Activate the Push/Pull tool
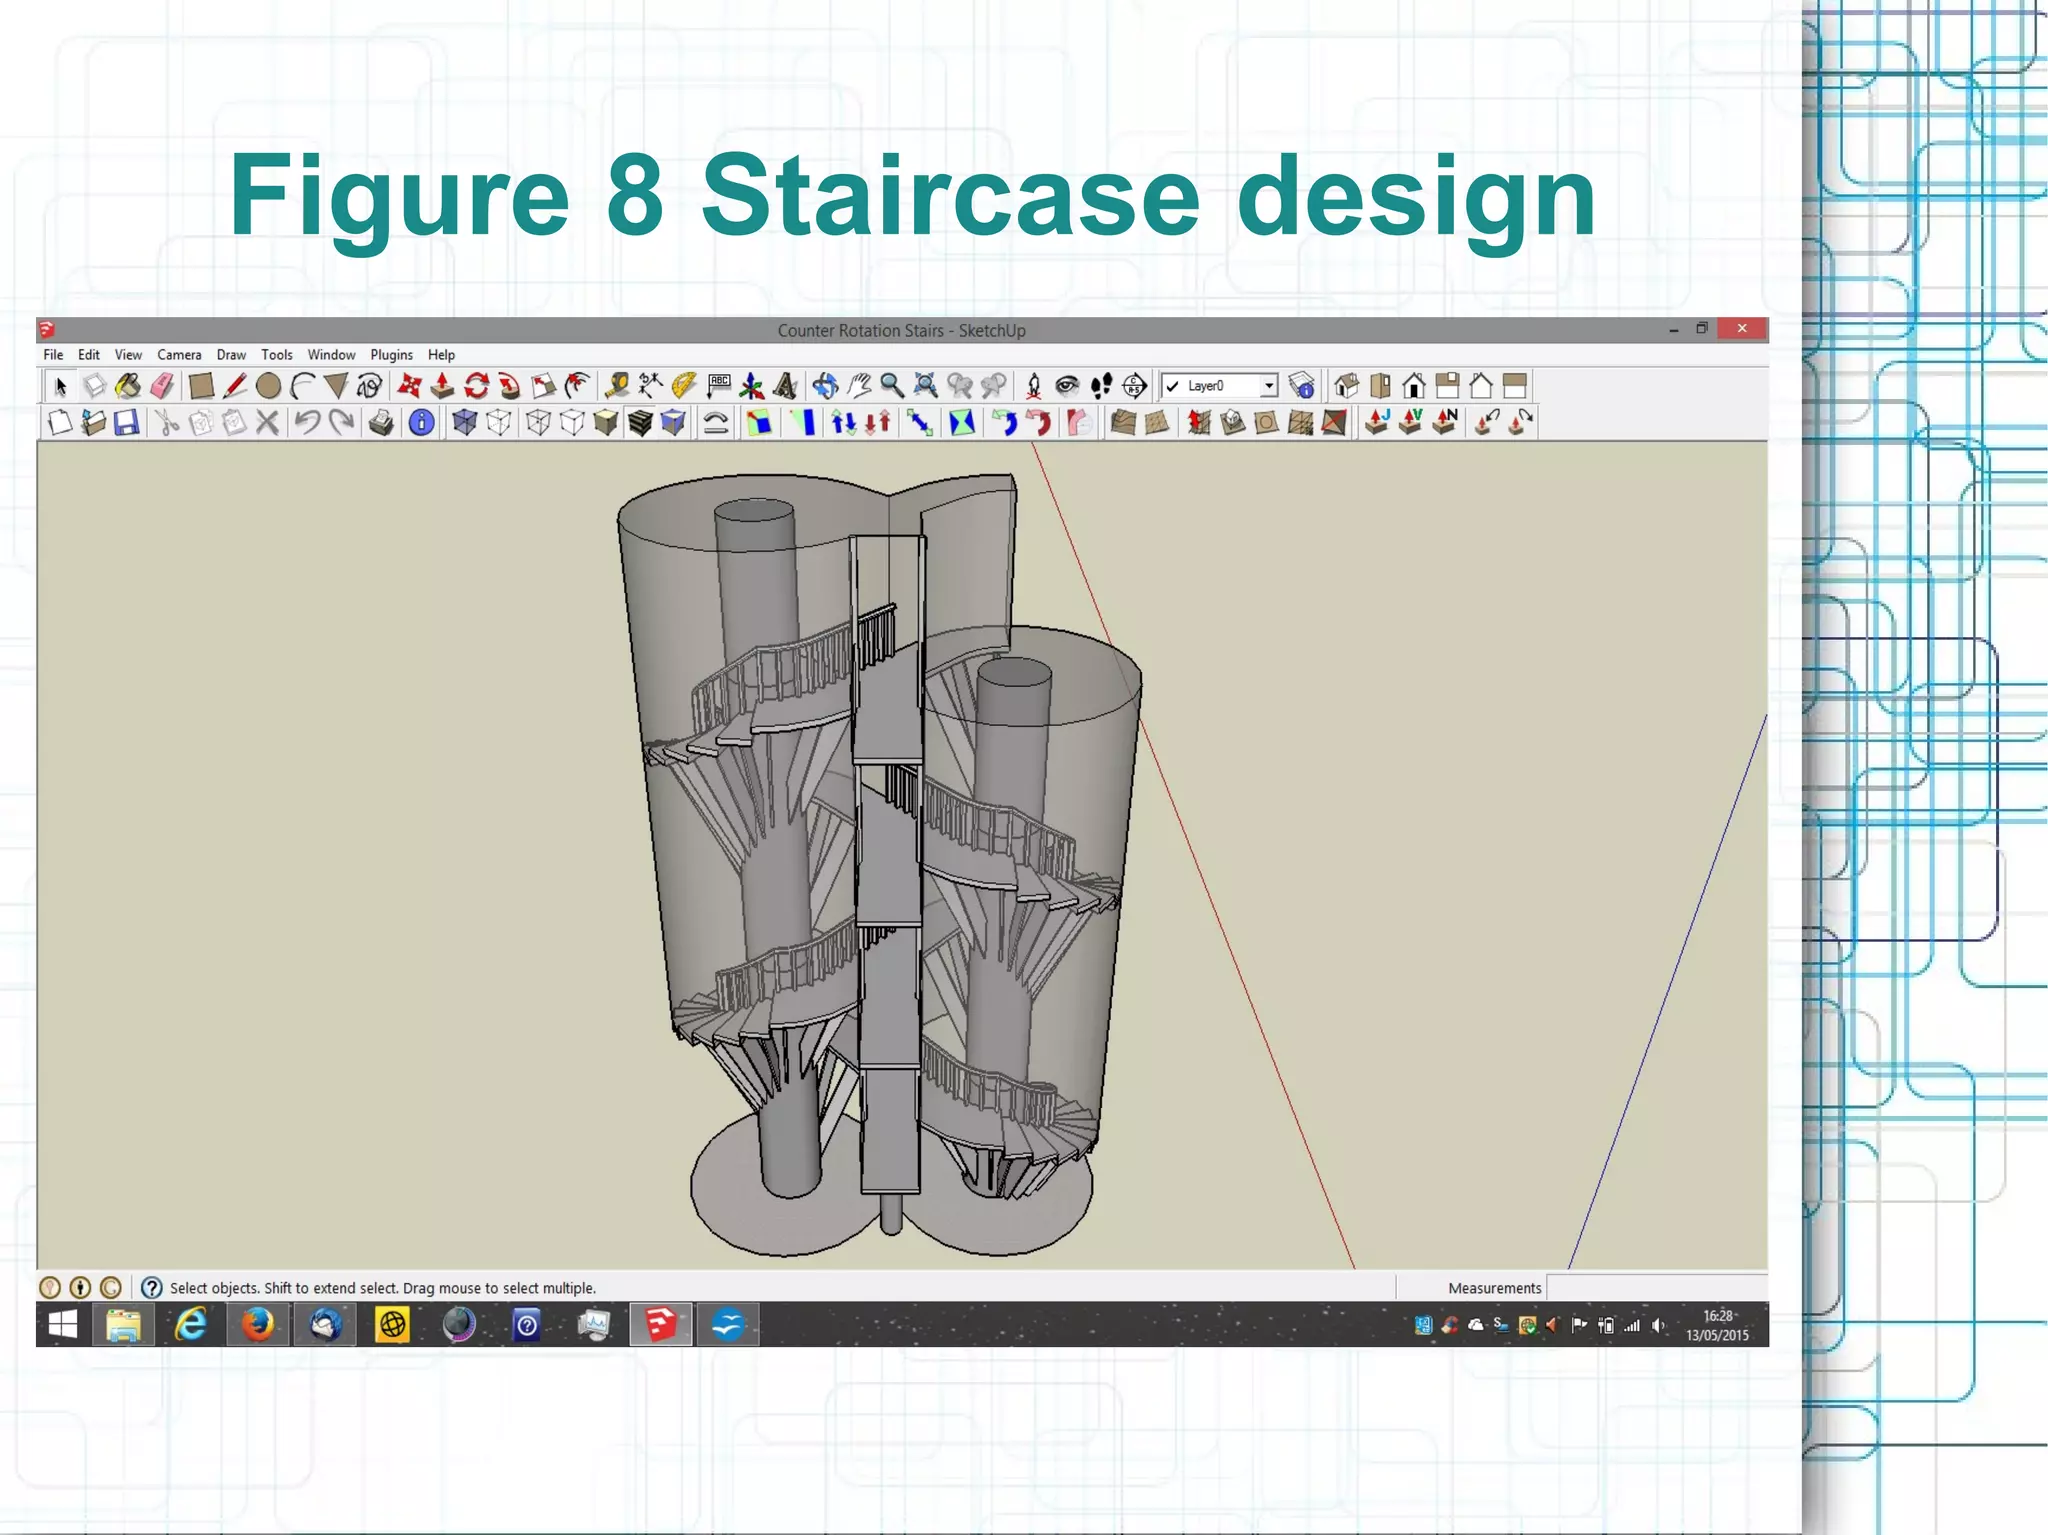Image resolution: width=2048 pixels, height=1535 pixels. [442, 386]
